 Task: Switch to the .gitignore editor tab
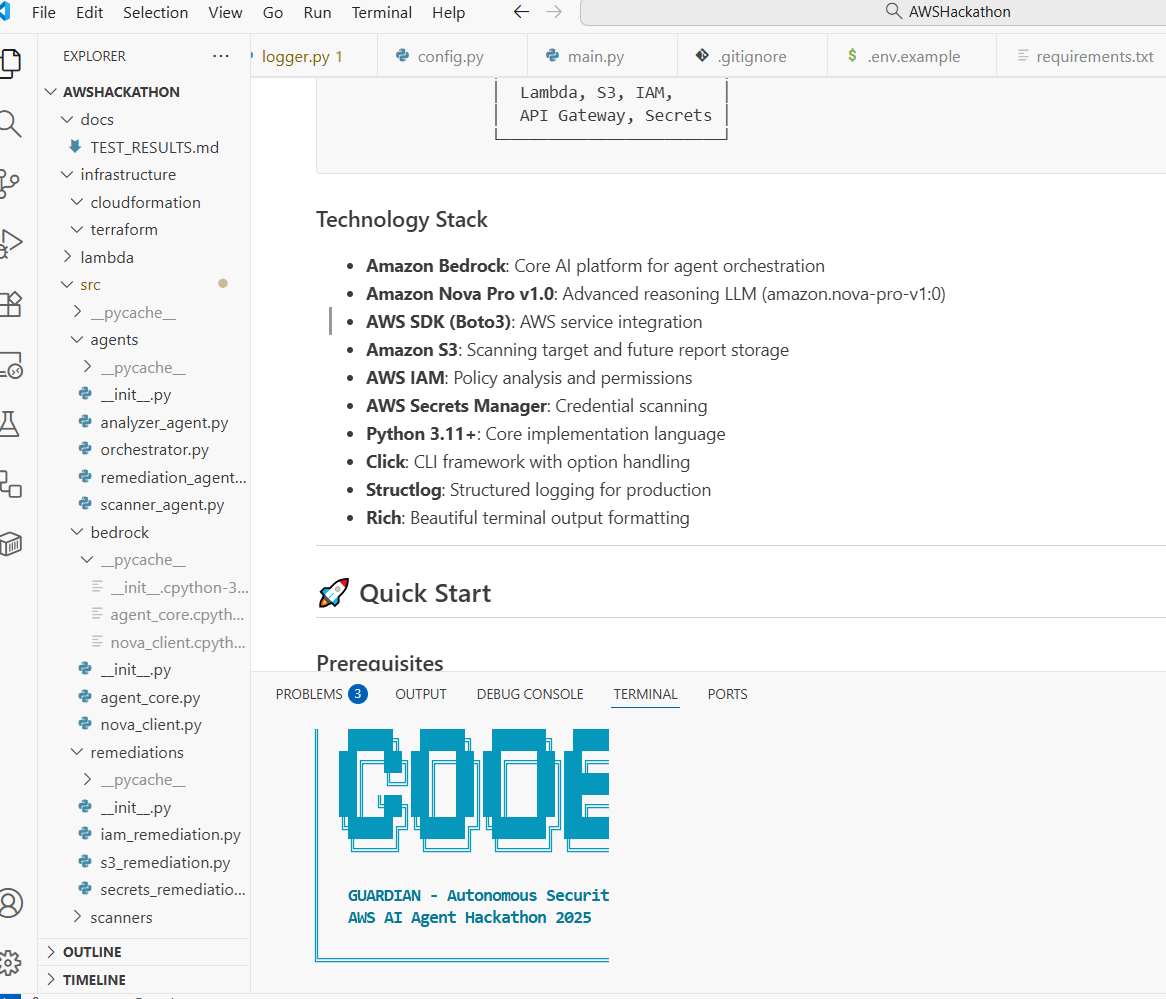752,57
